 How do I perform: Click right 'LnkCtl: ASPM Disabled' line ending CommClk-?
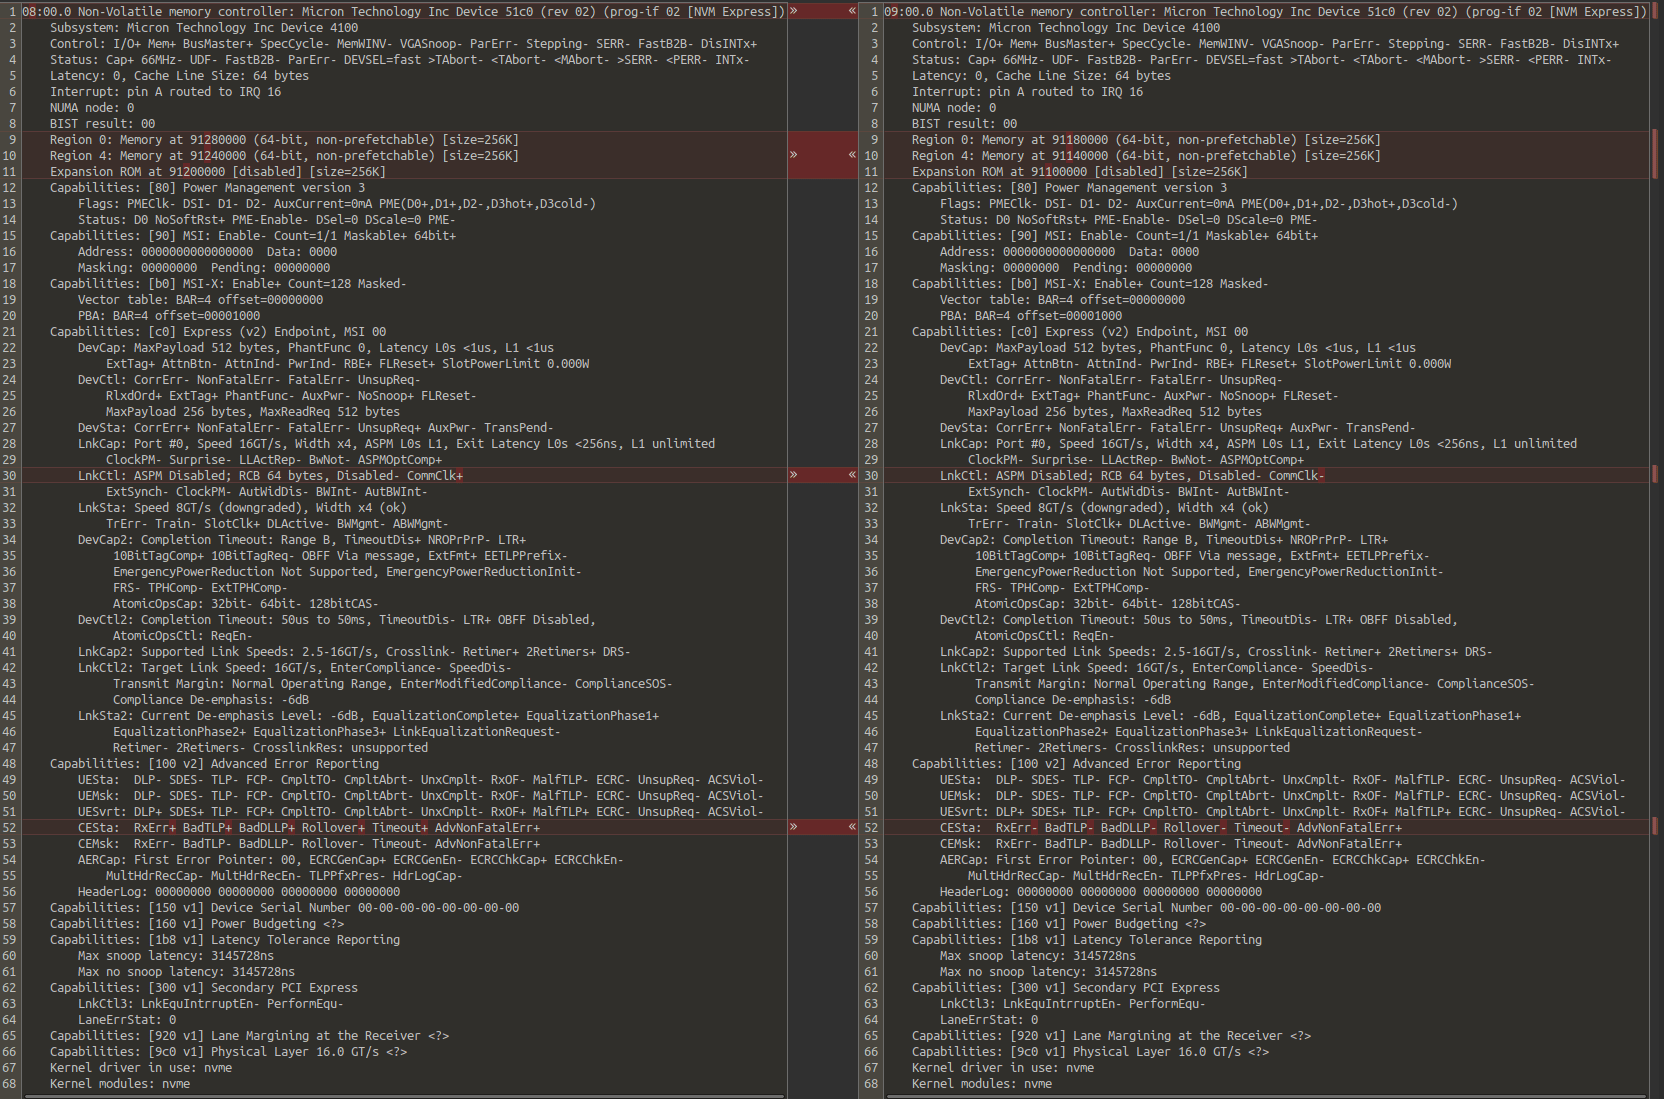(x=1132, y=475)
